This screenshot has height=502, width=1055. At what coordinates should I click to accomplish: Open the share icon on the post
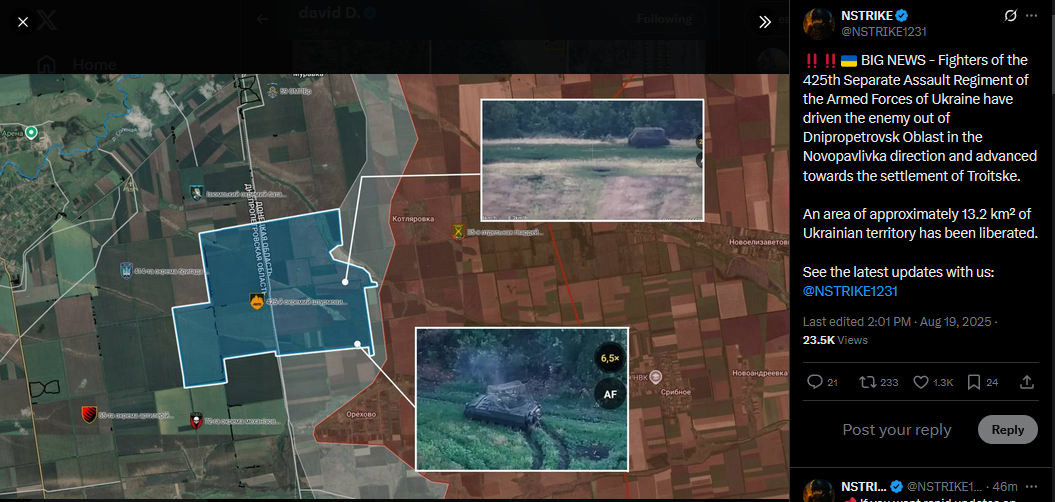[1027, 382]
